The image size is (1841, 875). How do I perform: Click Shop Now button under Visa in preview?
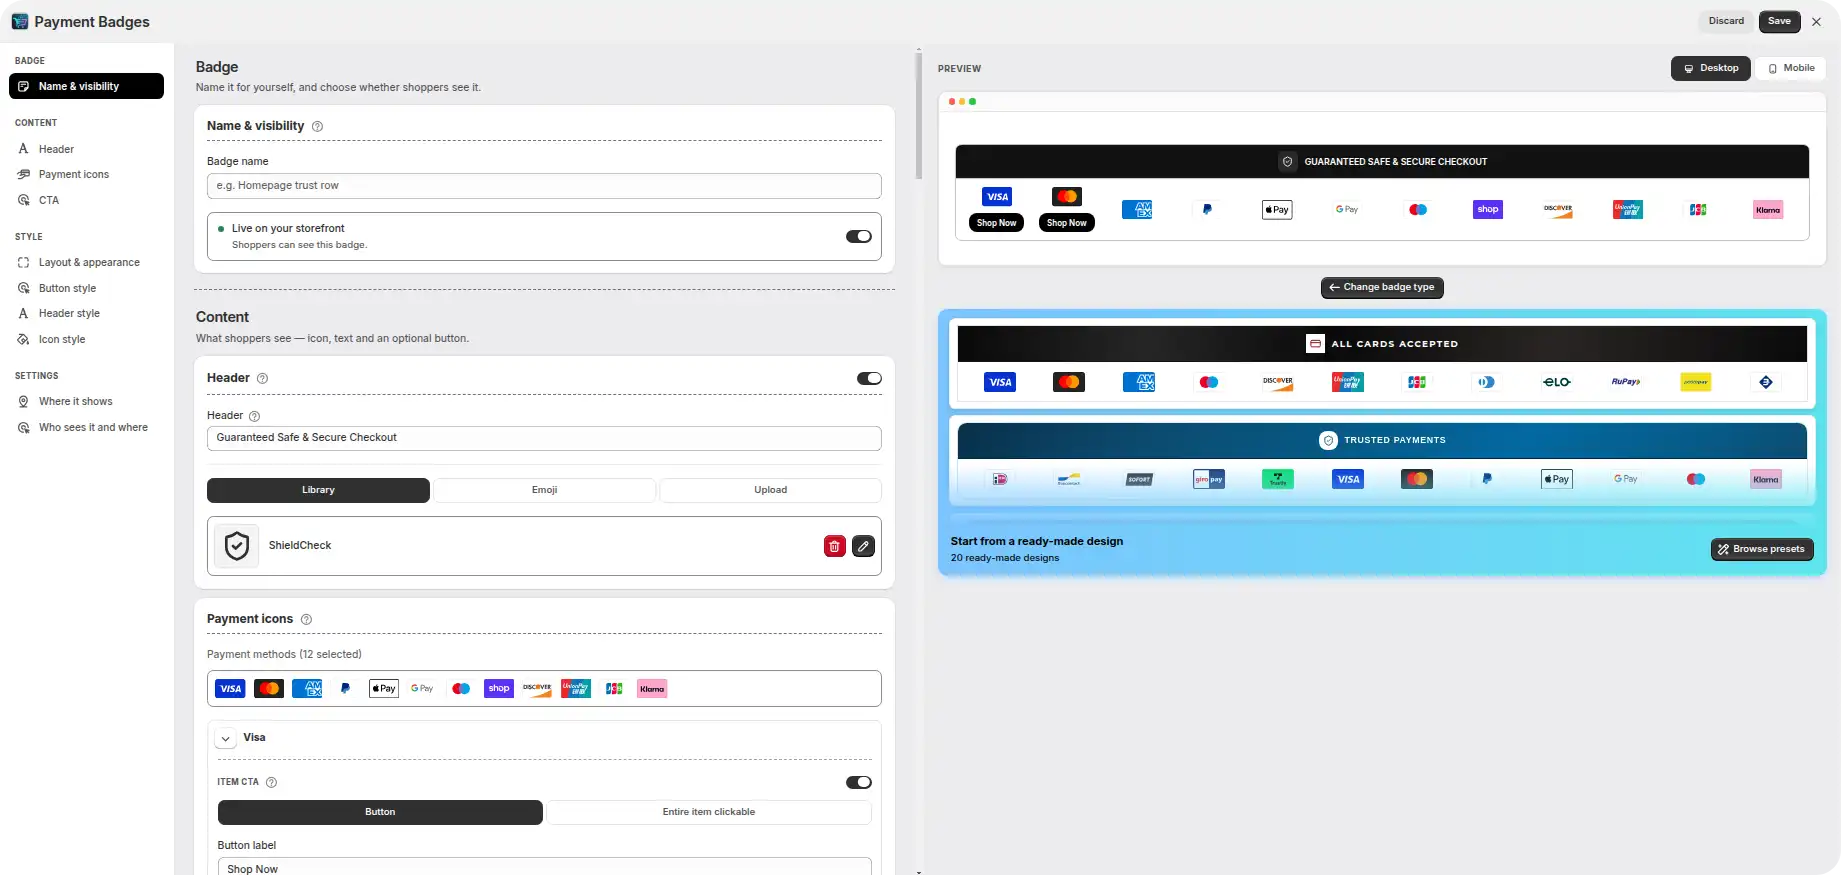pyautogui.click(x=996, y=223)
